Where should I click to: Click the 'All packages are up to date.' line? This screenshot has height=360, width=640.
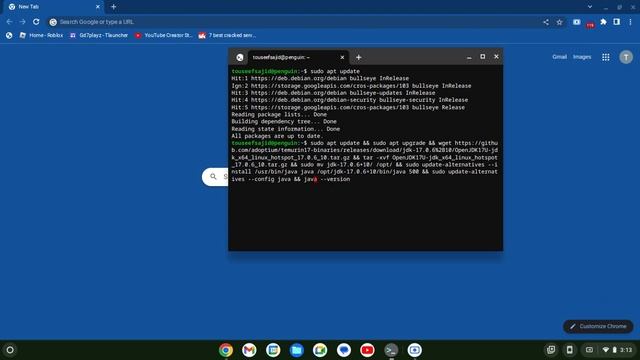tap(278, 136)
